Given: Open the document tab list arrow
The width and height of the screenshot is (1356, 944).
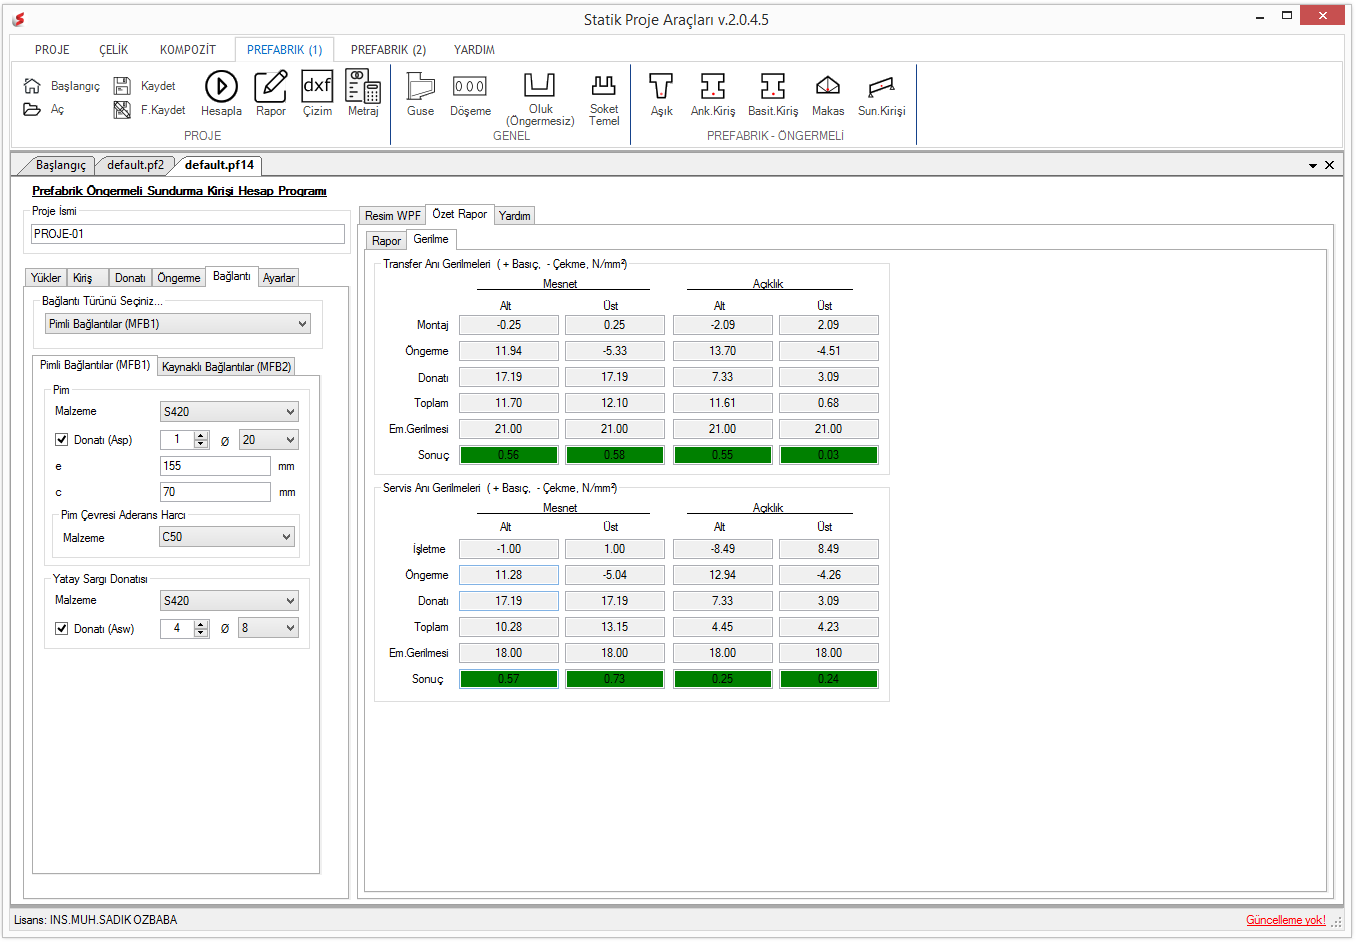Looking at the screenshot, I should click(x=1313, y=166).
